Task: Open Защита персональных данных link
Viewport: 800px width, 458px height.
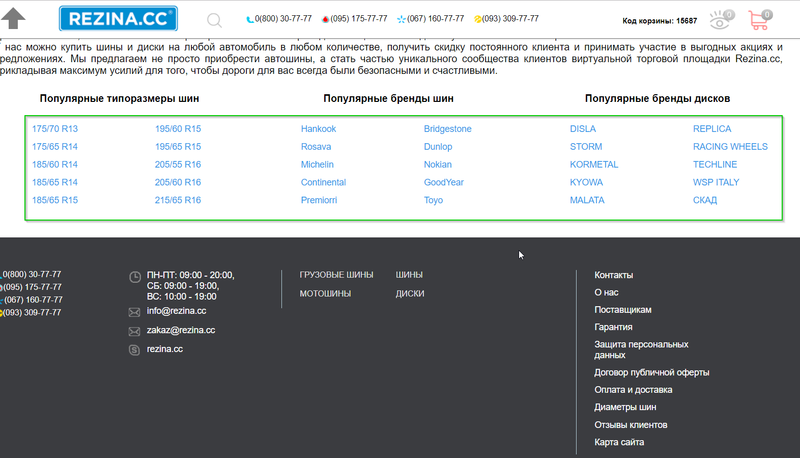Action: 641,350
